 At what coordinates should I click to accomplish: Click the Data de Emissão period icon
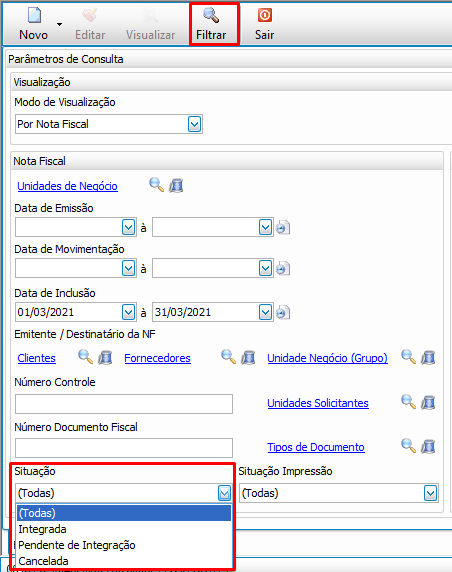pyautogui.click(x=283, y=228)
